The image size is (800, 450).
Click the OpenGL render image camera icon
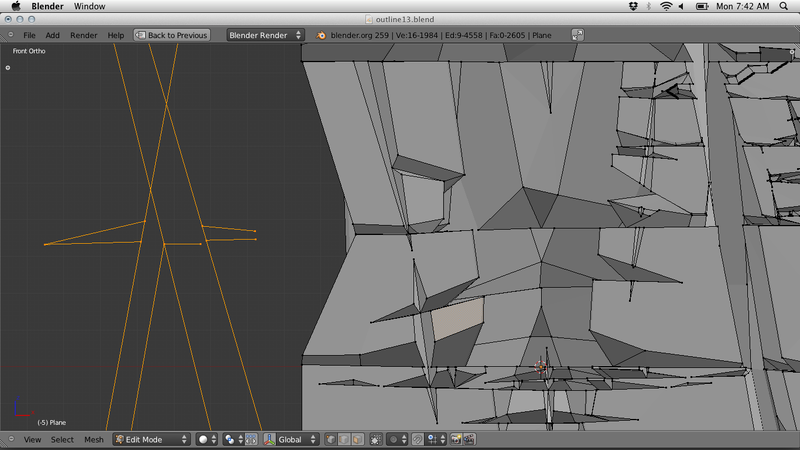pos(456,439)
